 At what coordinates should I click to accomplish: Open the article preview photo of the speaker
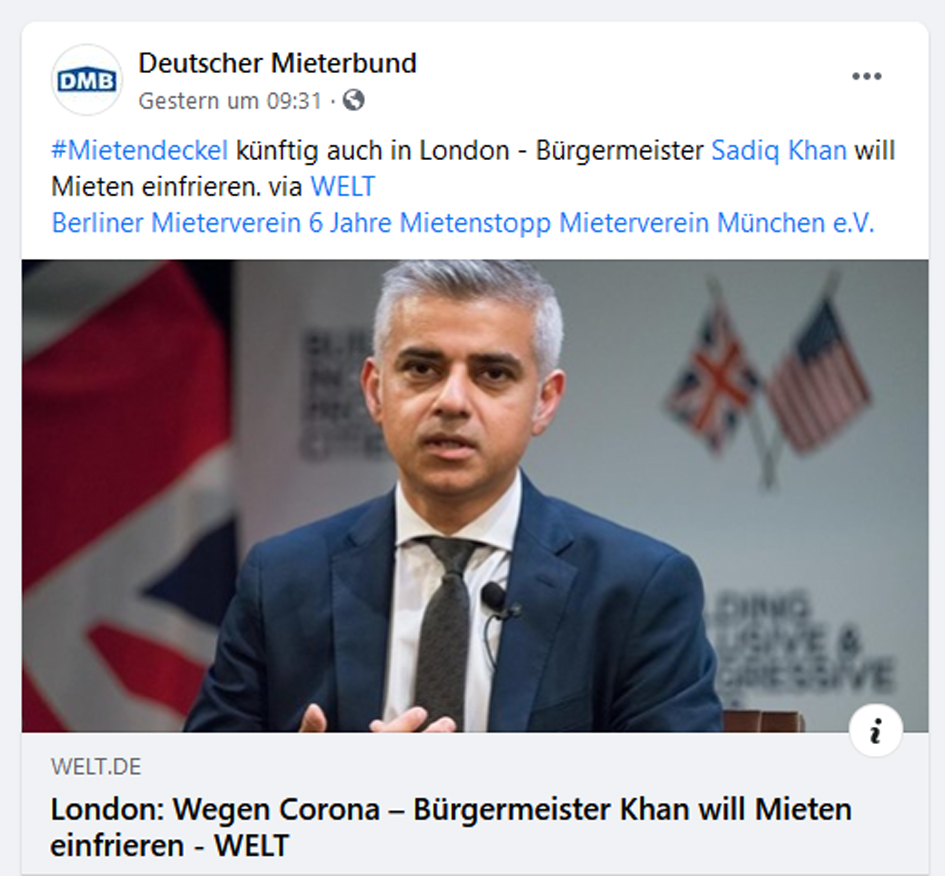(475, 496)
